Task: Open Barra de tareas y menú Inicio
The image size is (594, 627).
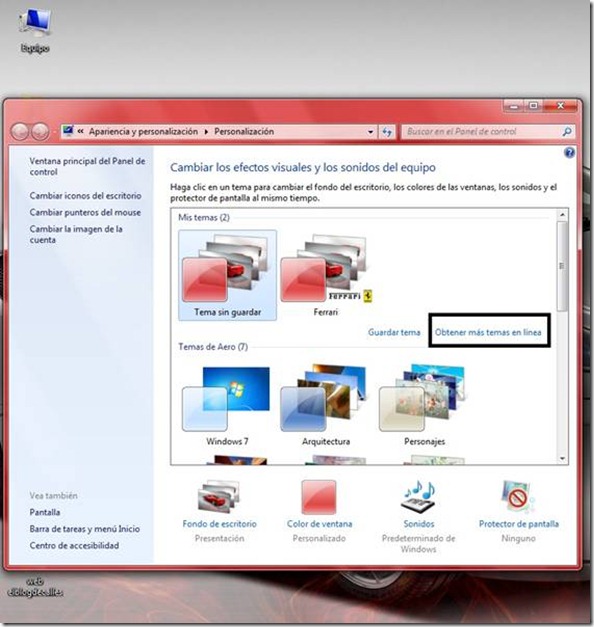Action: [x=84, y=529]
